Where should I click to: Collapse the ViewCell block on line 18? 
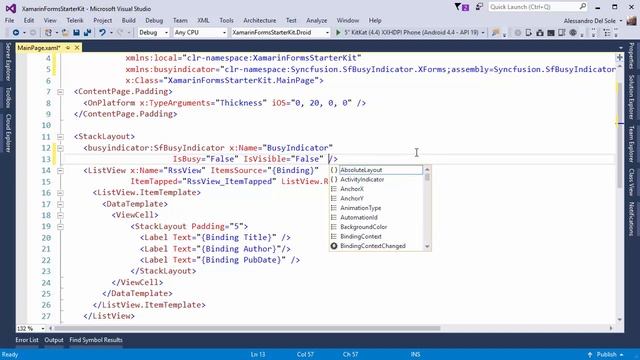point(60,216)
